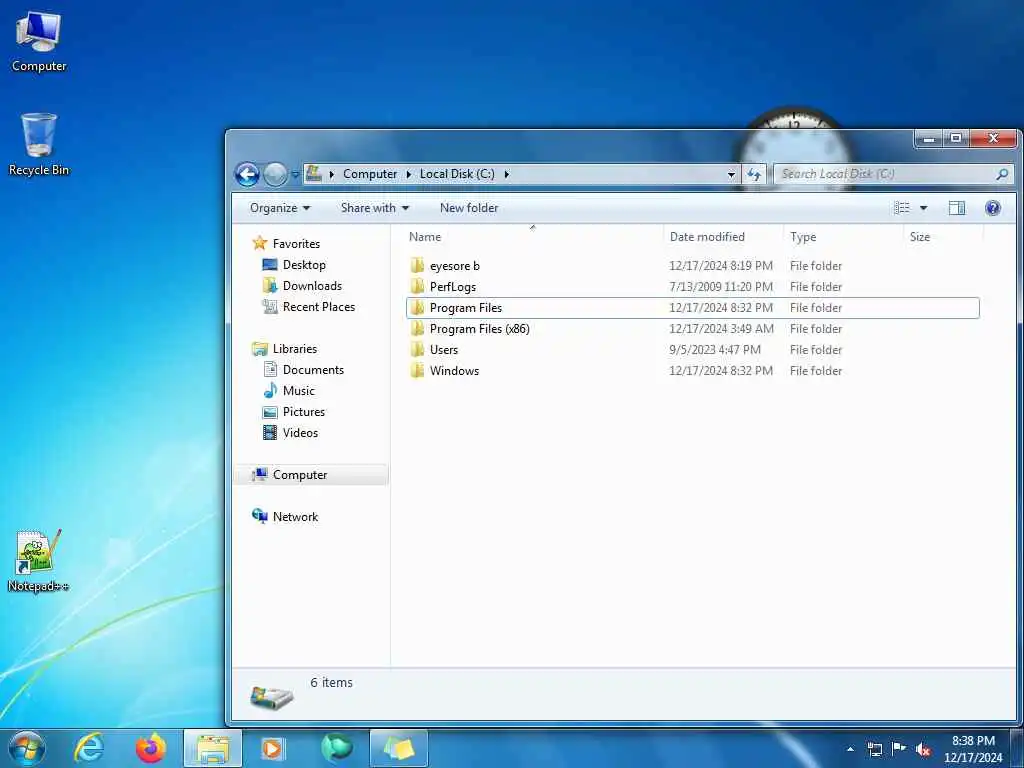
Task: Select the Program Files folder
Action: click(x=692, y=308)
